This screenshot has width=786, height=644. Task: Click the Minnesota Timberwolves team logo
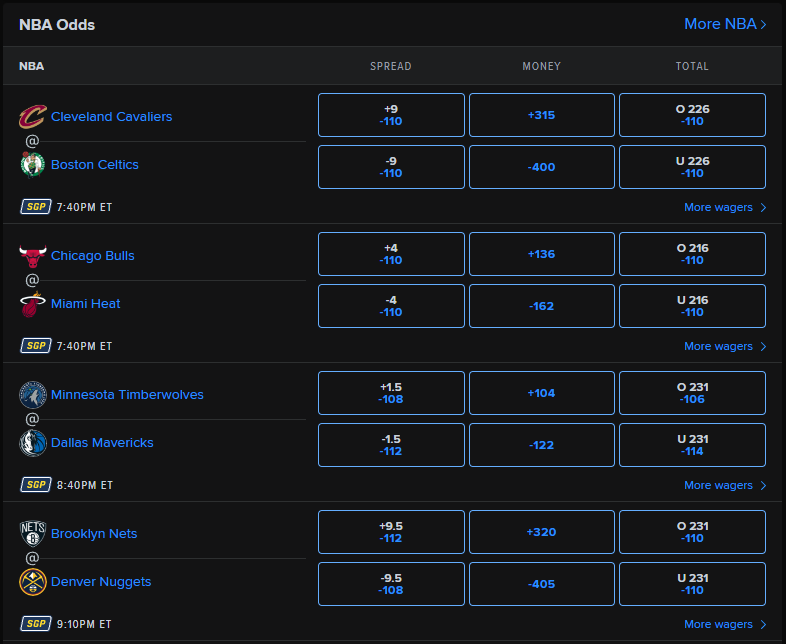coord(33,395)
